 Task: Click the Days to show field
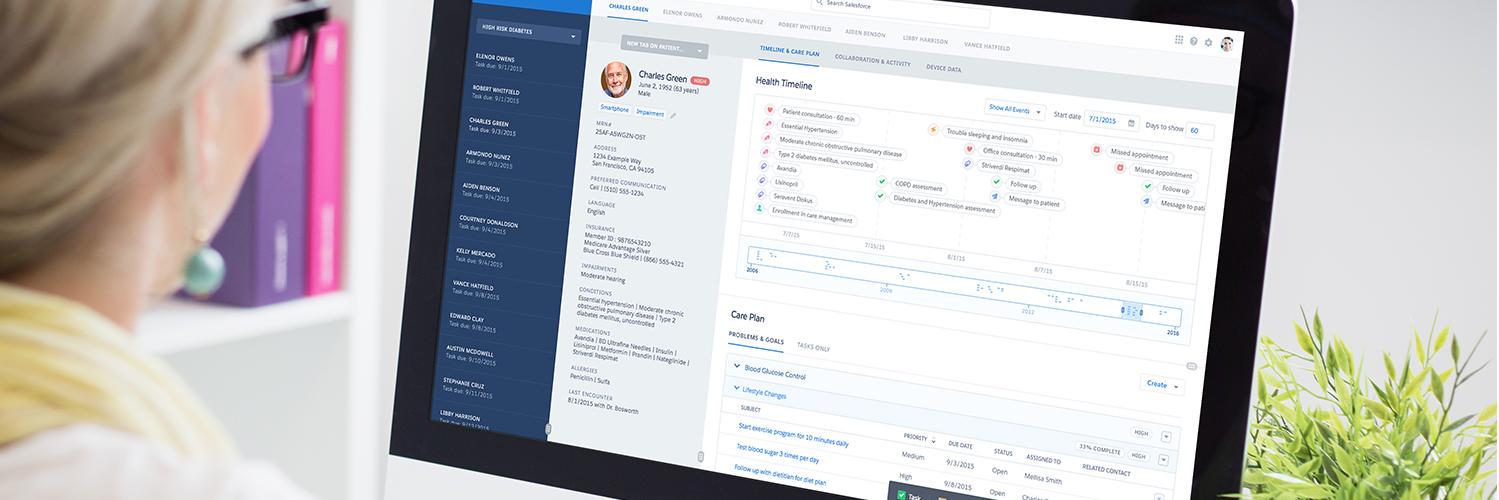click(1200, 131)
